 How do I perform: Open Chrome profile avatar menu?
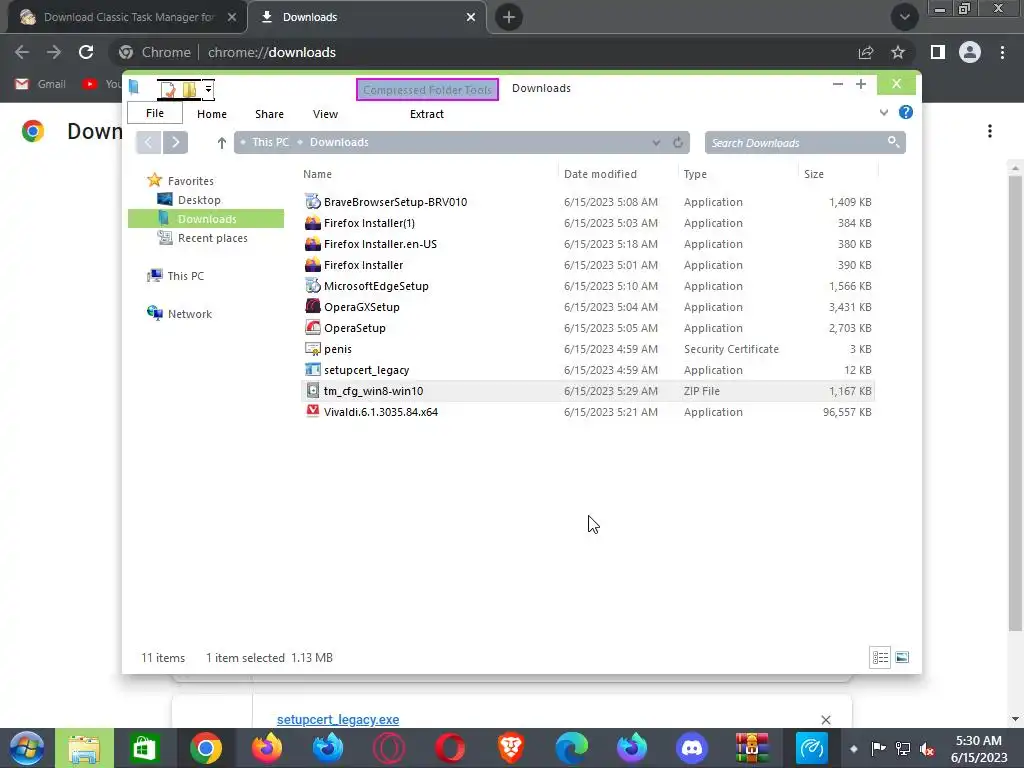(970, 52)
